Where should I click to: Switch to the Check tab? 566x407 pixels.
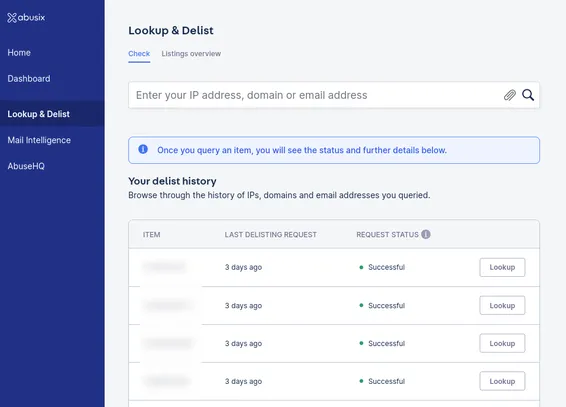(139, 54)
